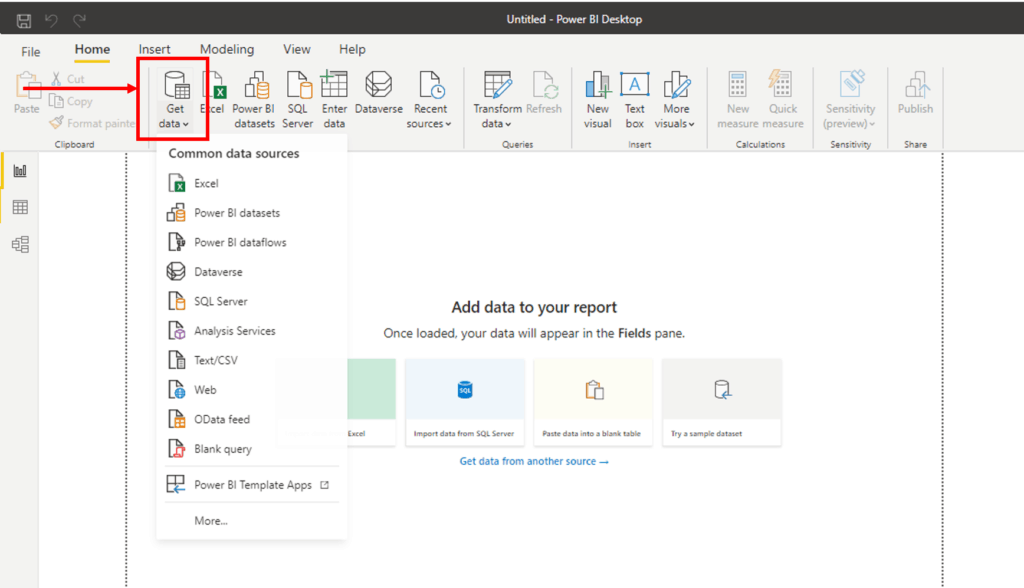1024x588 pixels.
Task: Insert a Text box from ribbon
Action: tap(634, 100)
